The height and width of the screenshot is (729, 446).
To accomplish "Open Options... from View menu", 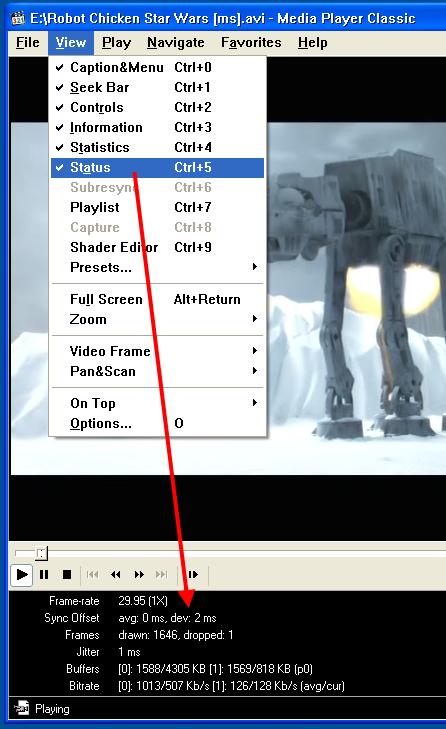I will coord(157,424).
